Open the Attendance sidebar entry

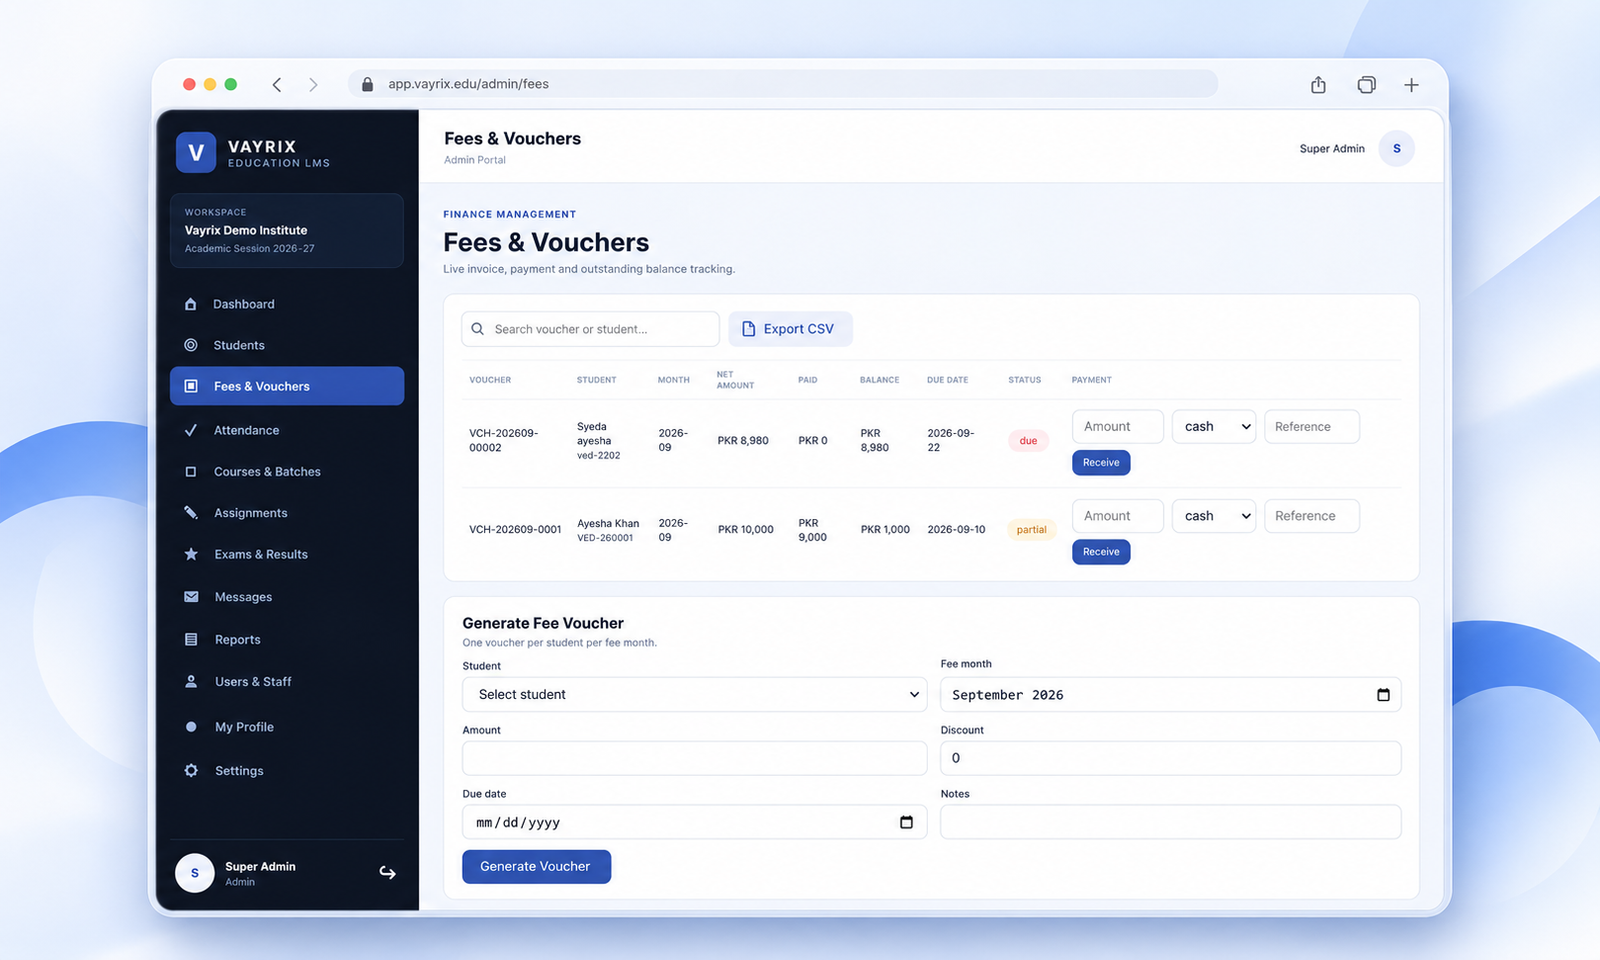[287, 430]
